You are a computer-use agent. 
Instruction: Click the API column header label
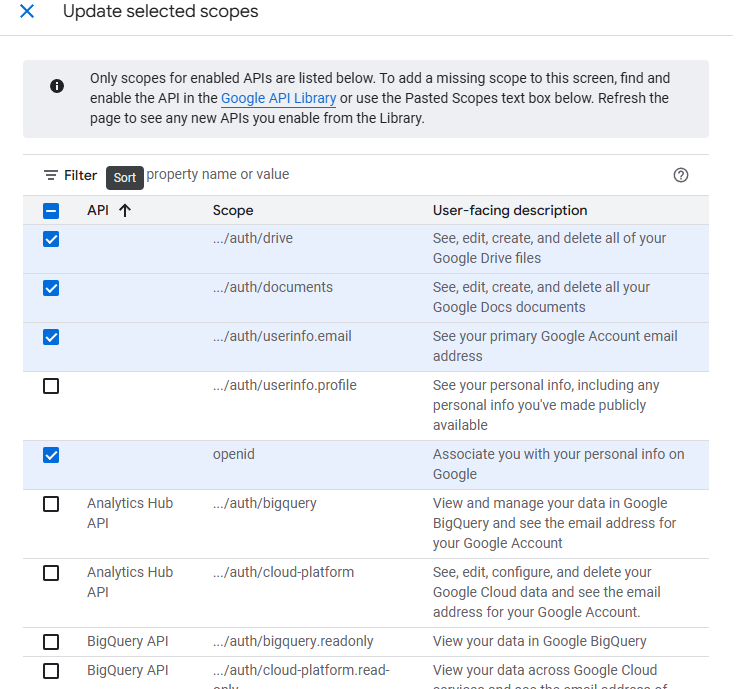pos(98,210)
